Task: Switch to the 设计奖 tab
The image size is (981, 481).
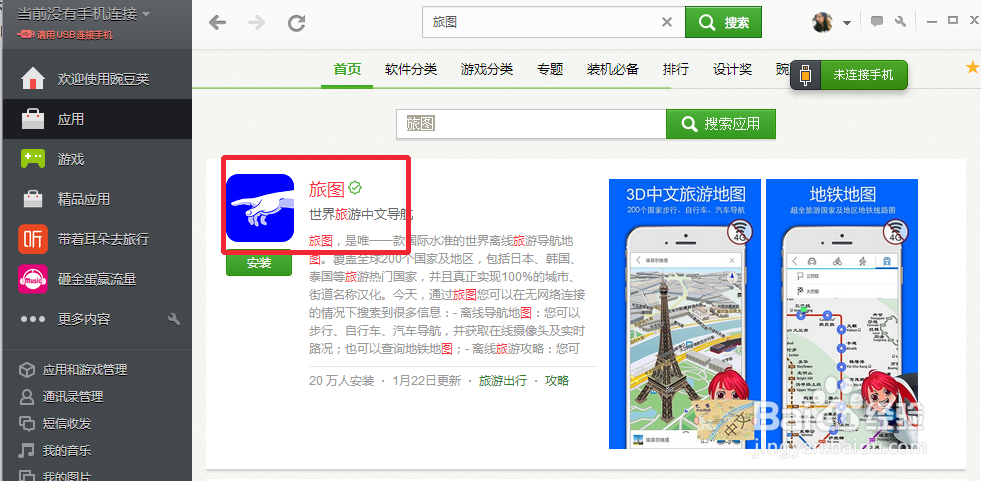Action: tap(732, 69)
